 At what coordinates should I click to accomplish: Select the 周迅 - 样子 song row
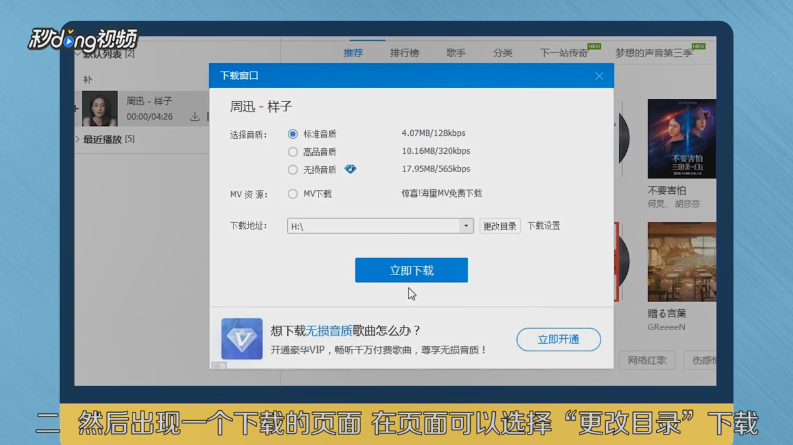pos(142,109)
